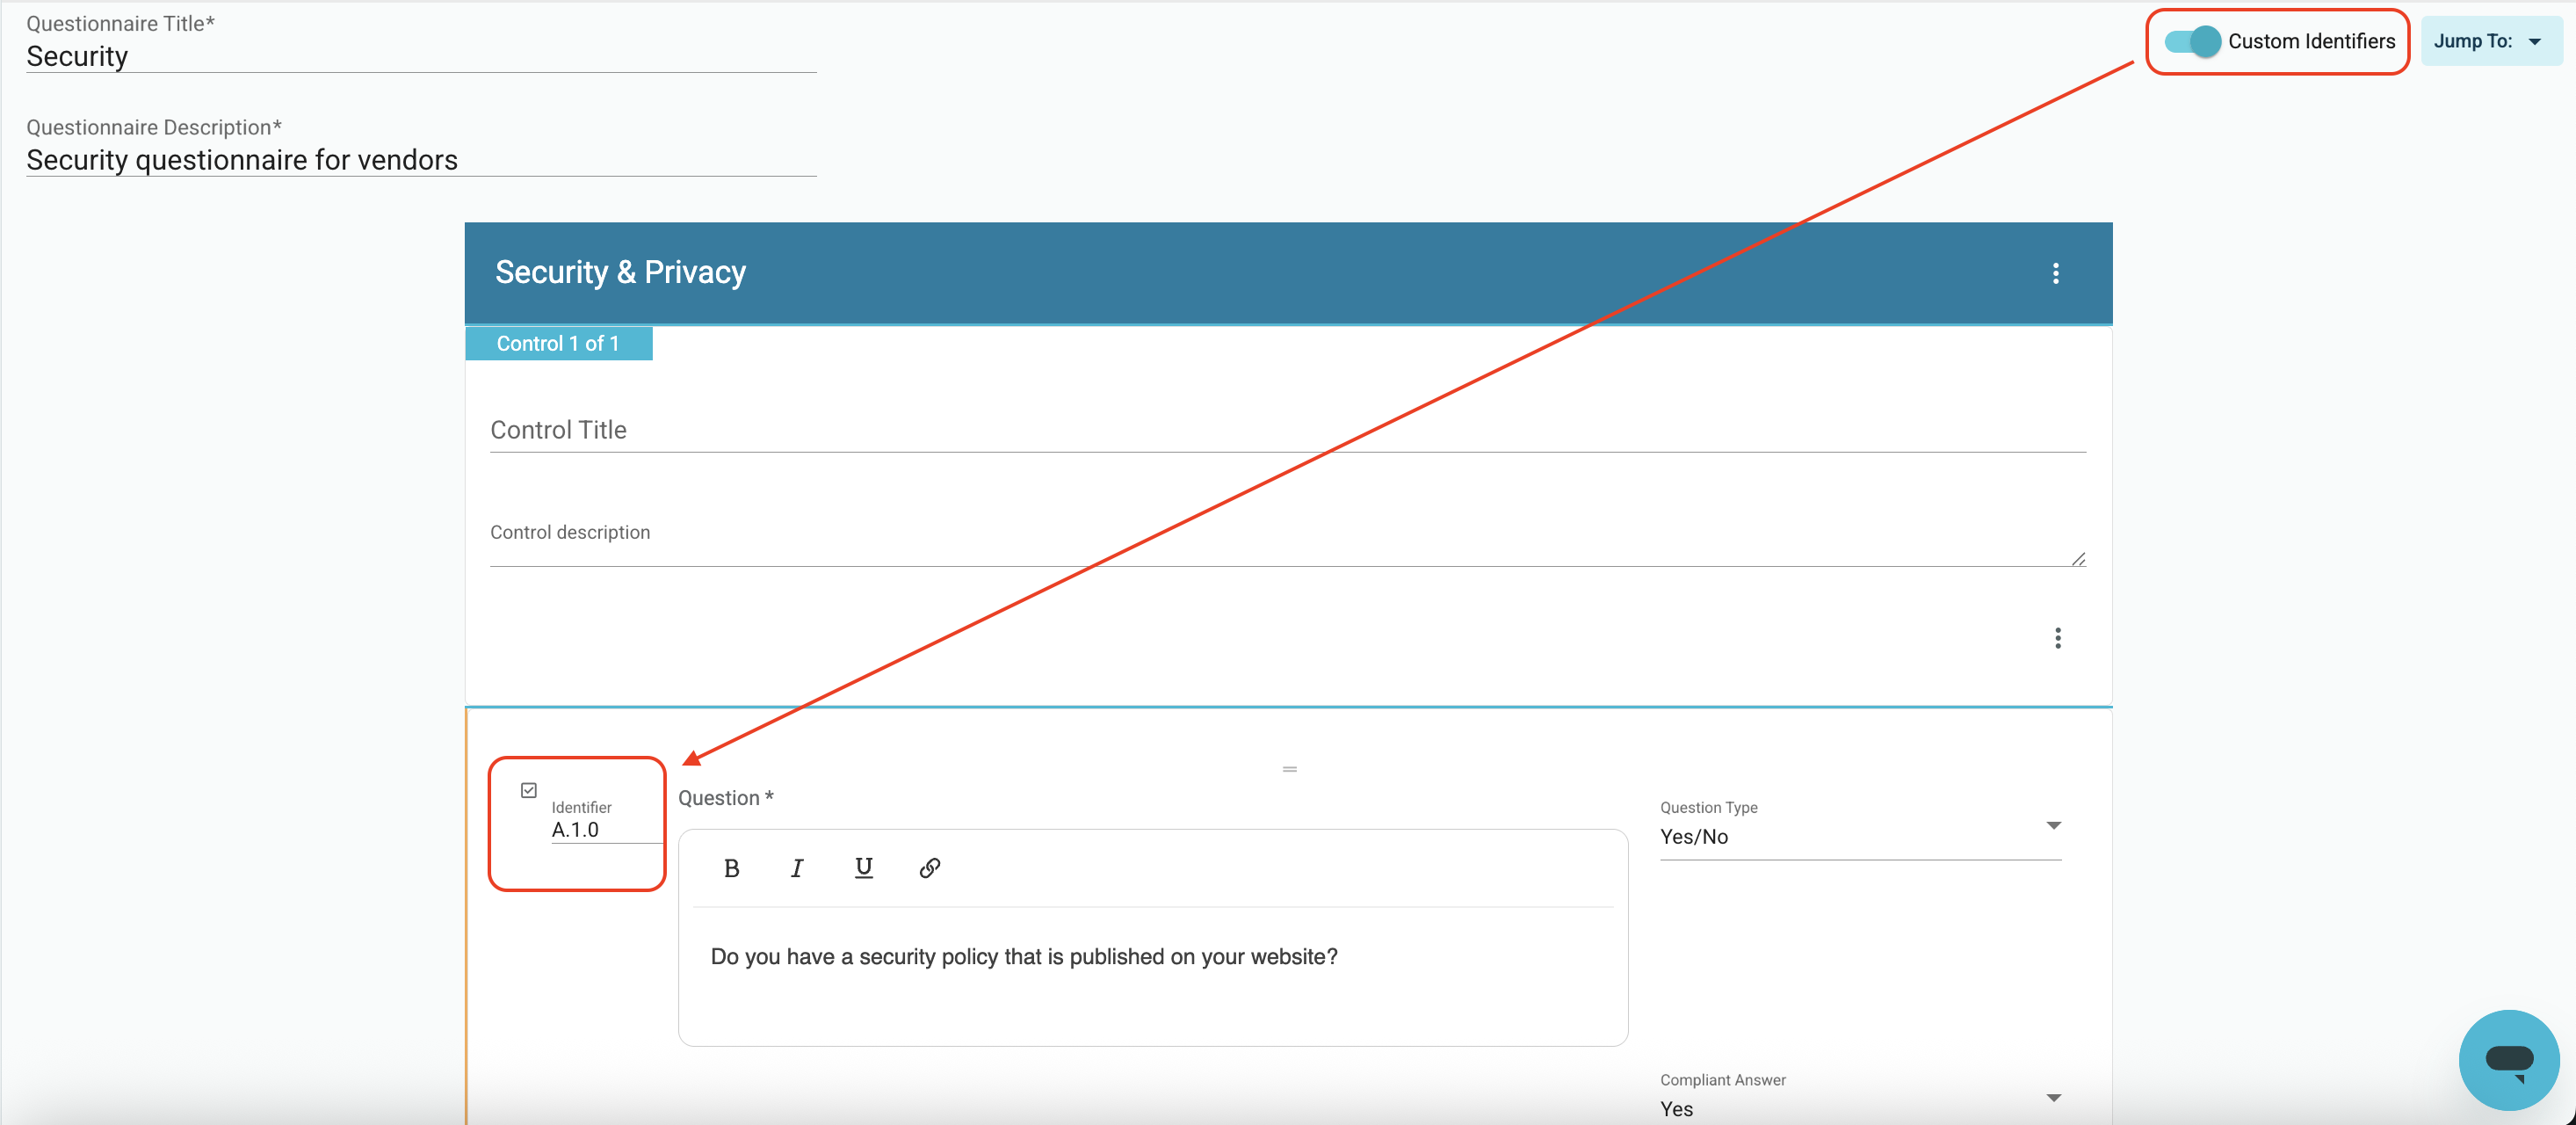The image size is (2576, 1125).
Task: Apply italic formatting to question text
Action: tap(797, 868)
